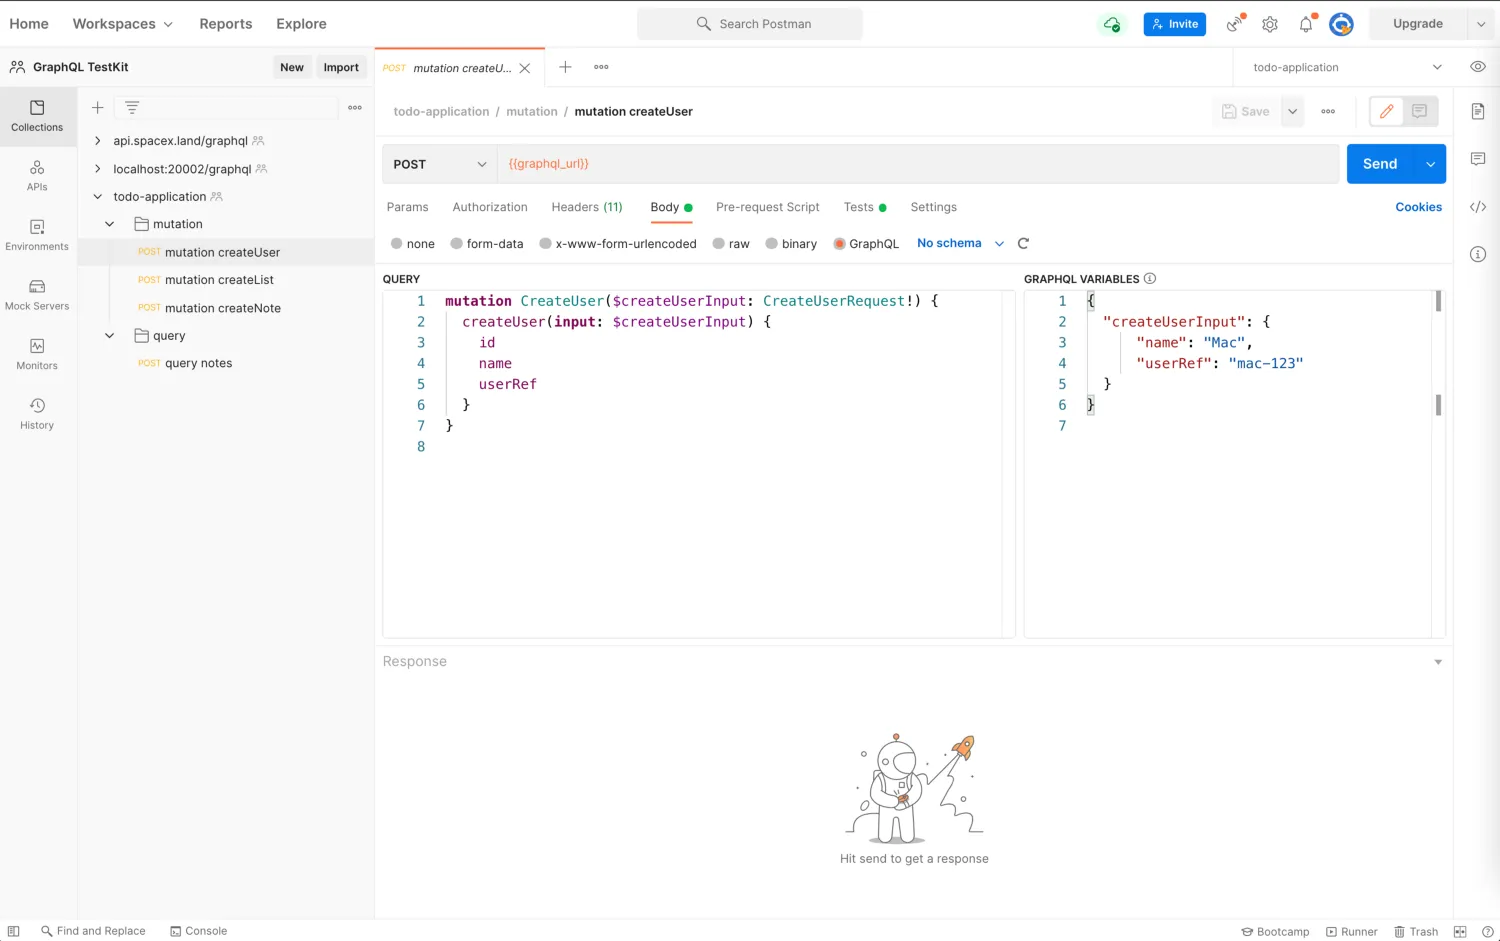Switch to the Headers (11) tab

(587, 207)
